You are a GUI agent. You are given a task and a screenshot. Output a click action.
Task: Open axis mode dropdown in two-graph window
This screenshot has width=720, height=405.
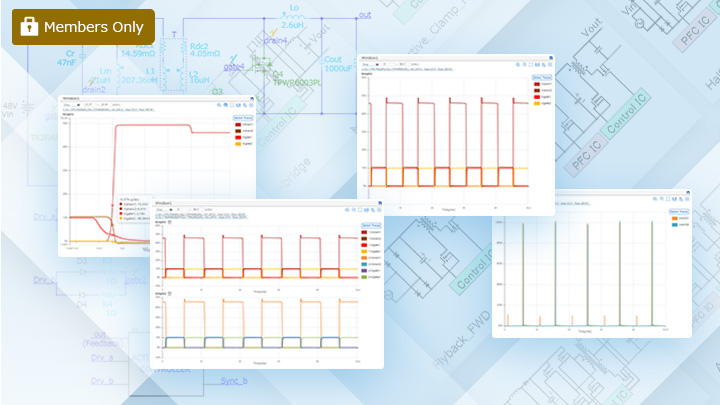pos(164,210)
